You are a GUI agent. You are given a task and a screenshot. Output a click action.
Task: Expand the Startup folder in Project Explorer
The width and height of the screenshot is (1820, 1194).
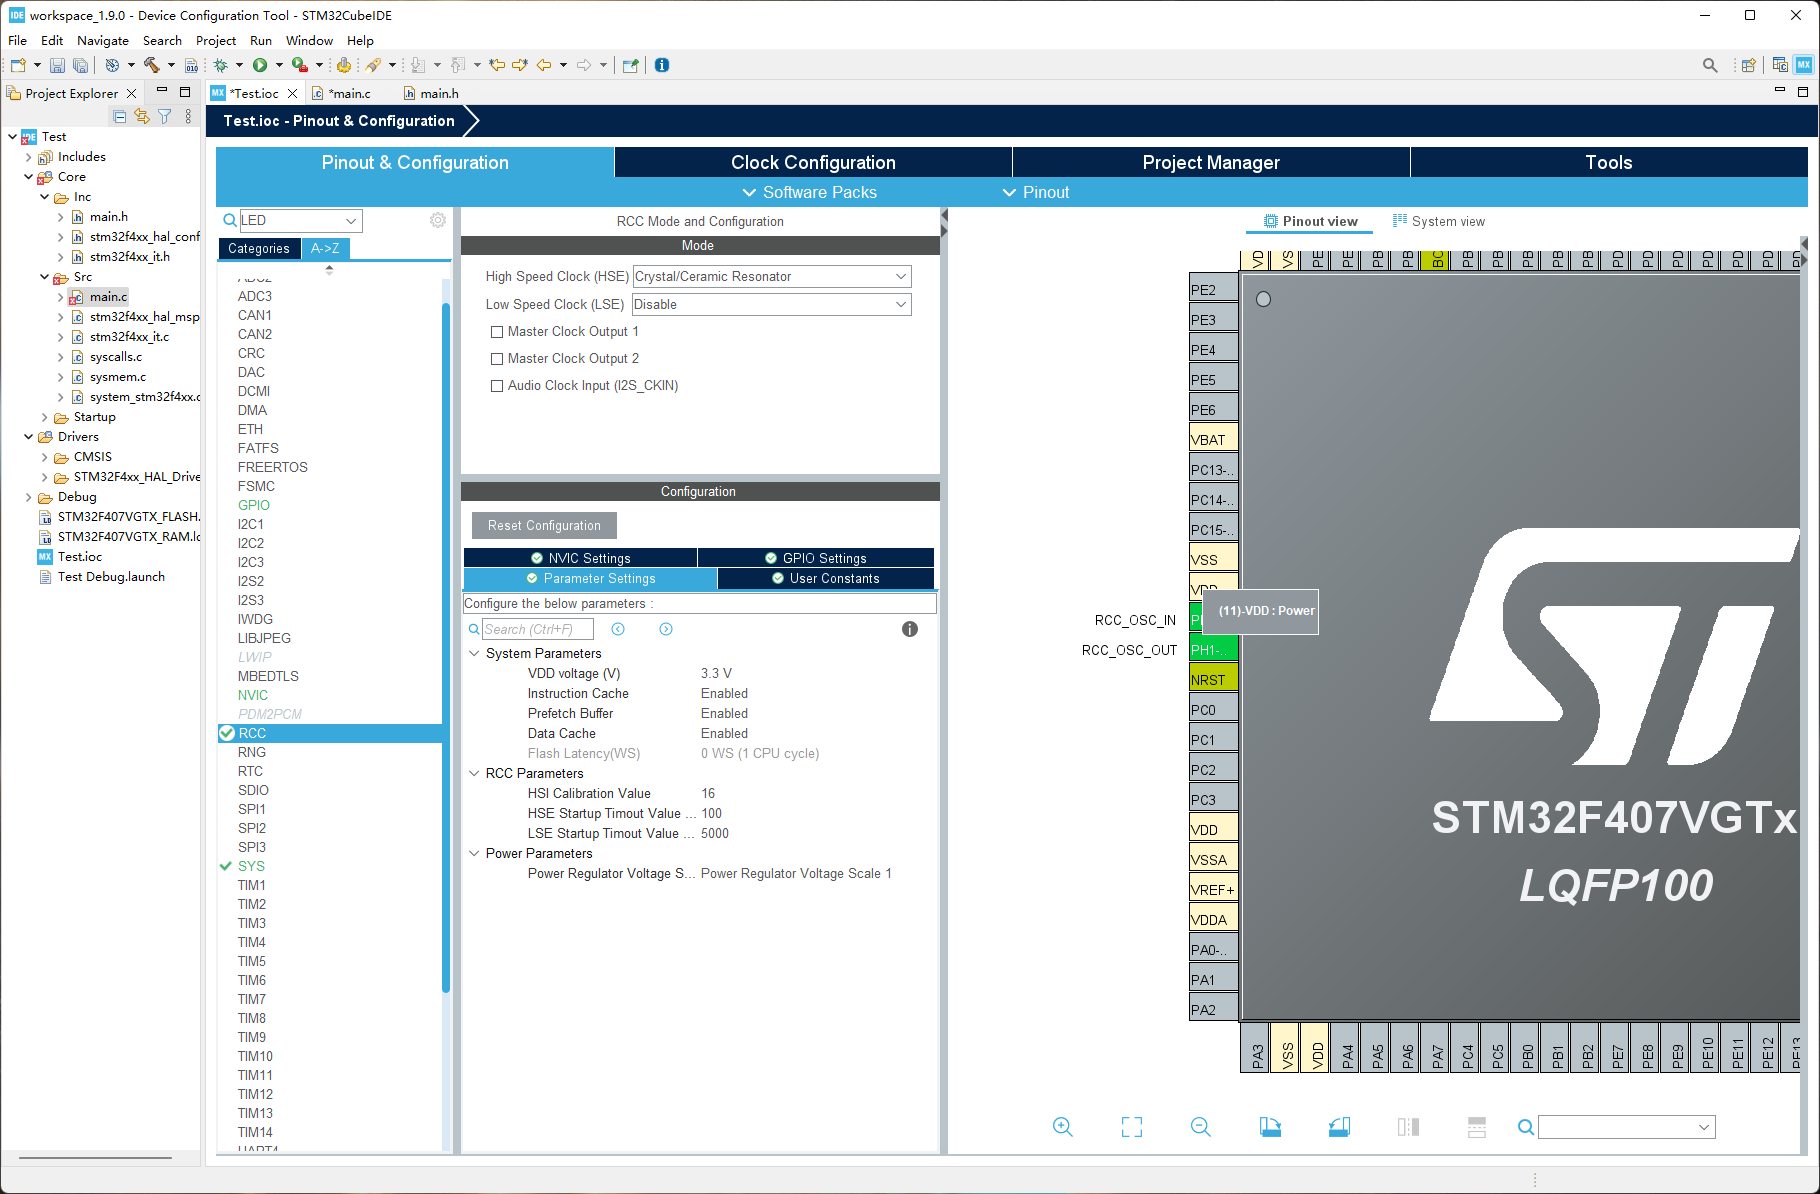click(x=44, y=417)
